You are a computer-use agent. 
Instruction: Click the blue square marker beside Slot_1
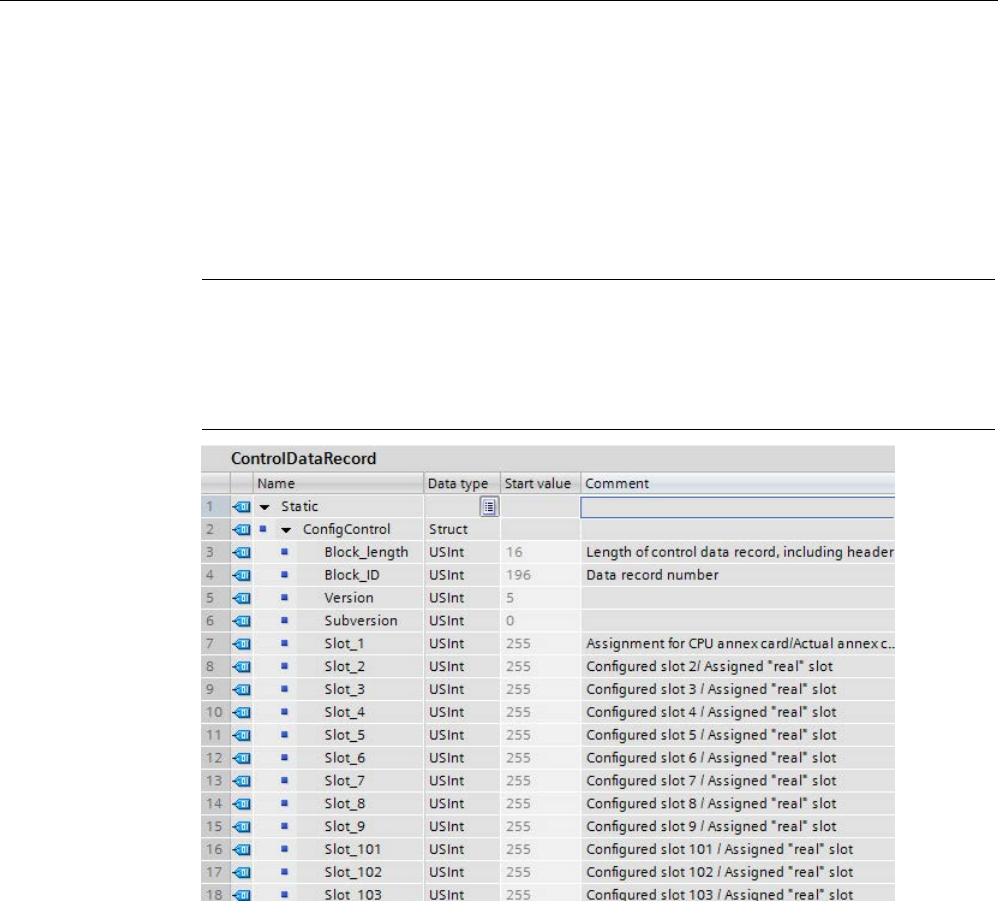click(285, 644)
